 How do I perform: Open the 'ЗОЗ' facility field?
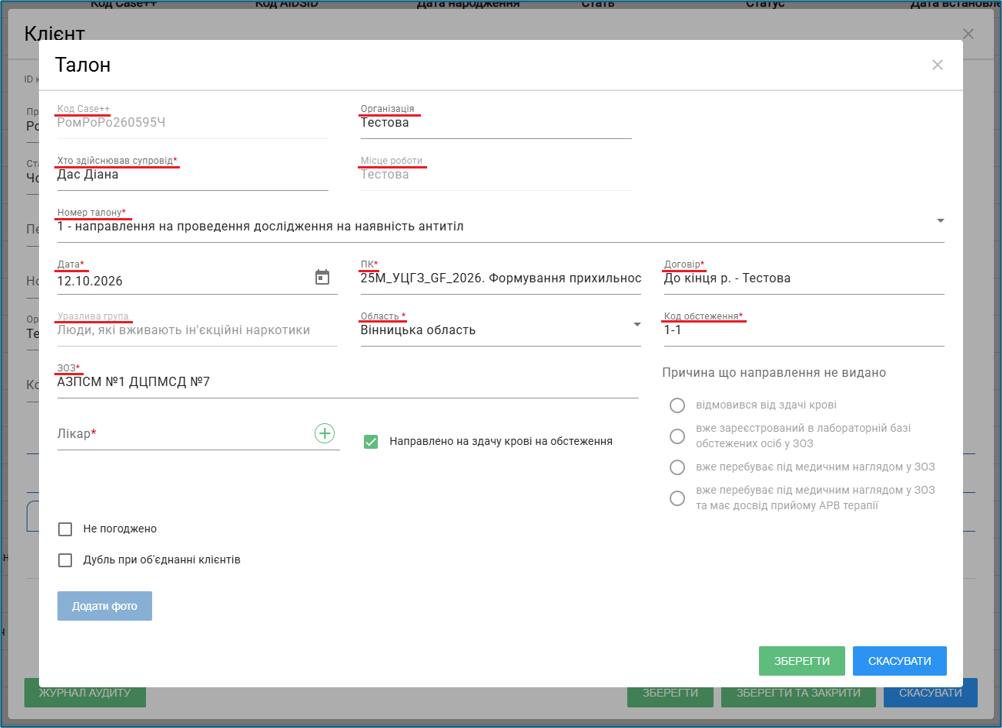(348, 382)
